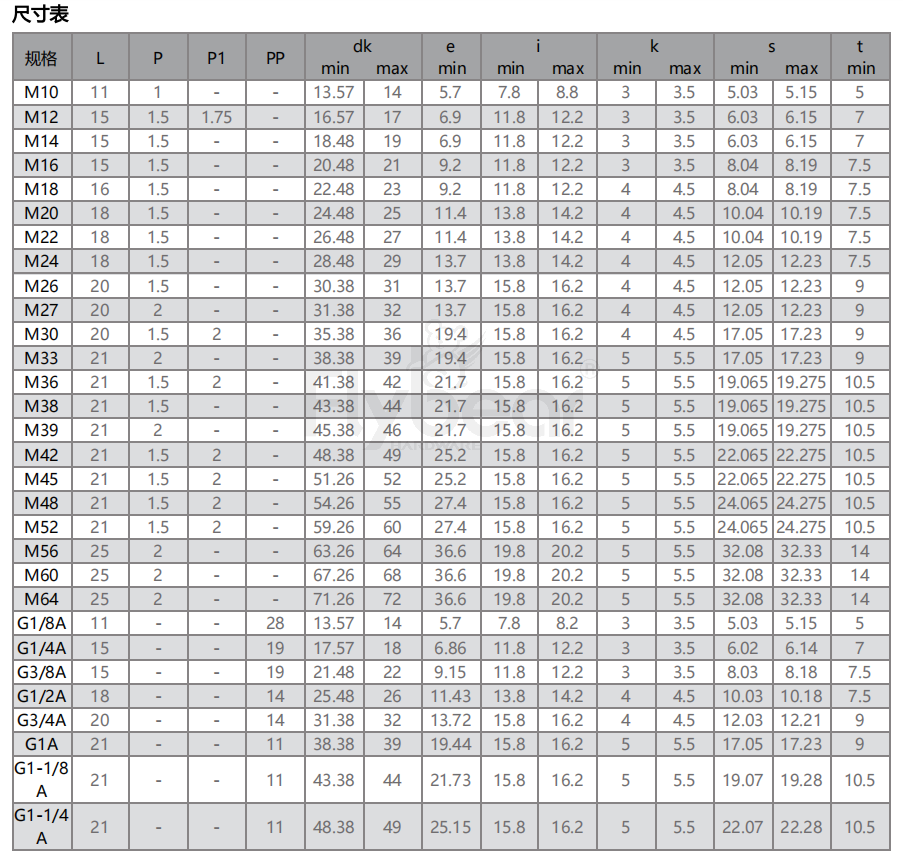
Task: Select the G1-1/4A row label
Action: (x=41, y=827)
